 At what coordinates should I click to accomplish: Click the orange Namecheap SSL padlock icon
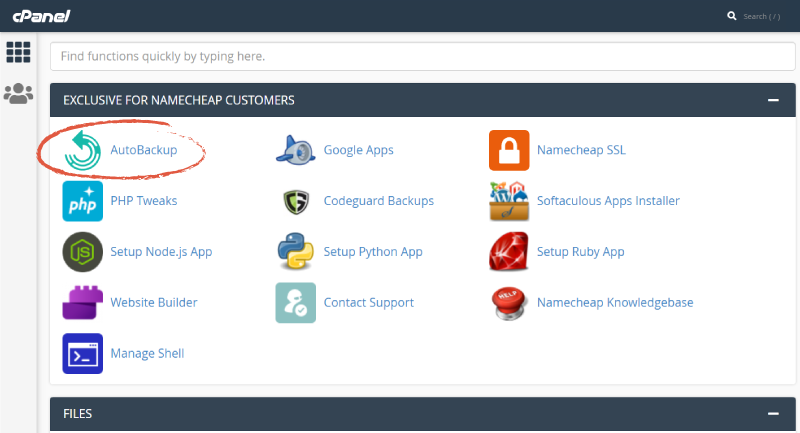(509, 150)
